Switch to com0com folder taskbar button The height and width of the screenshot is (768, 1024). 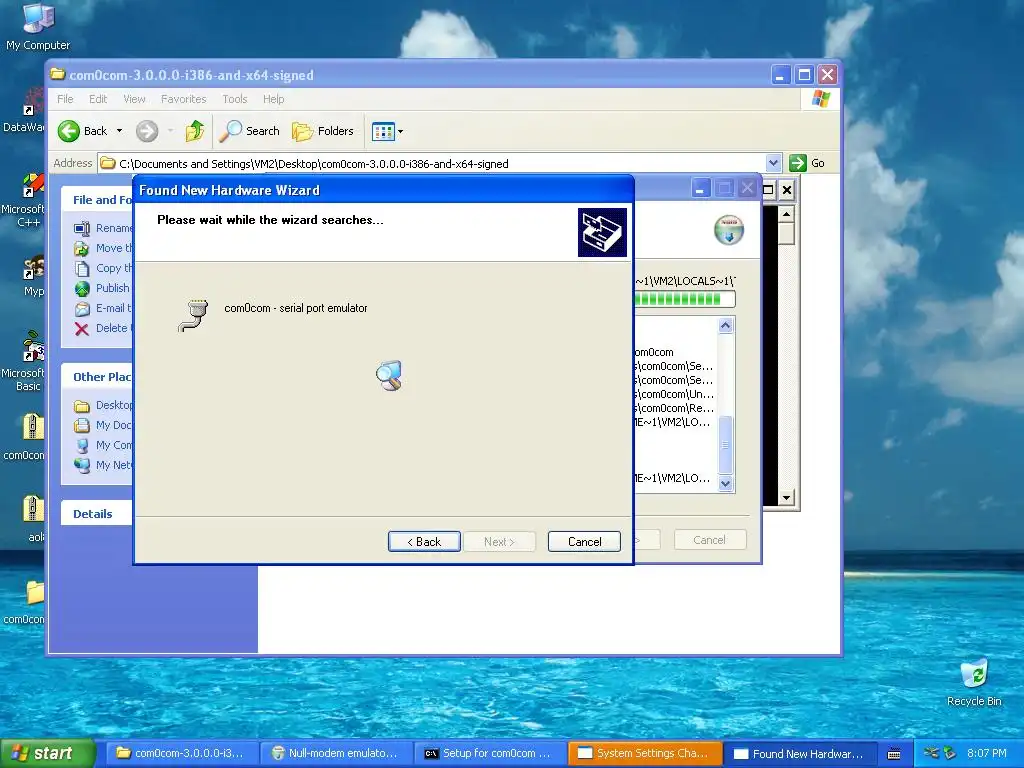(x=180, y=754)
